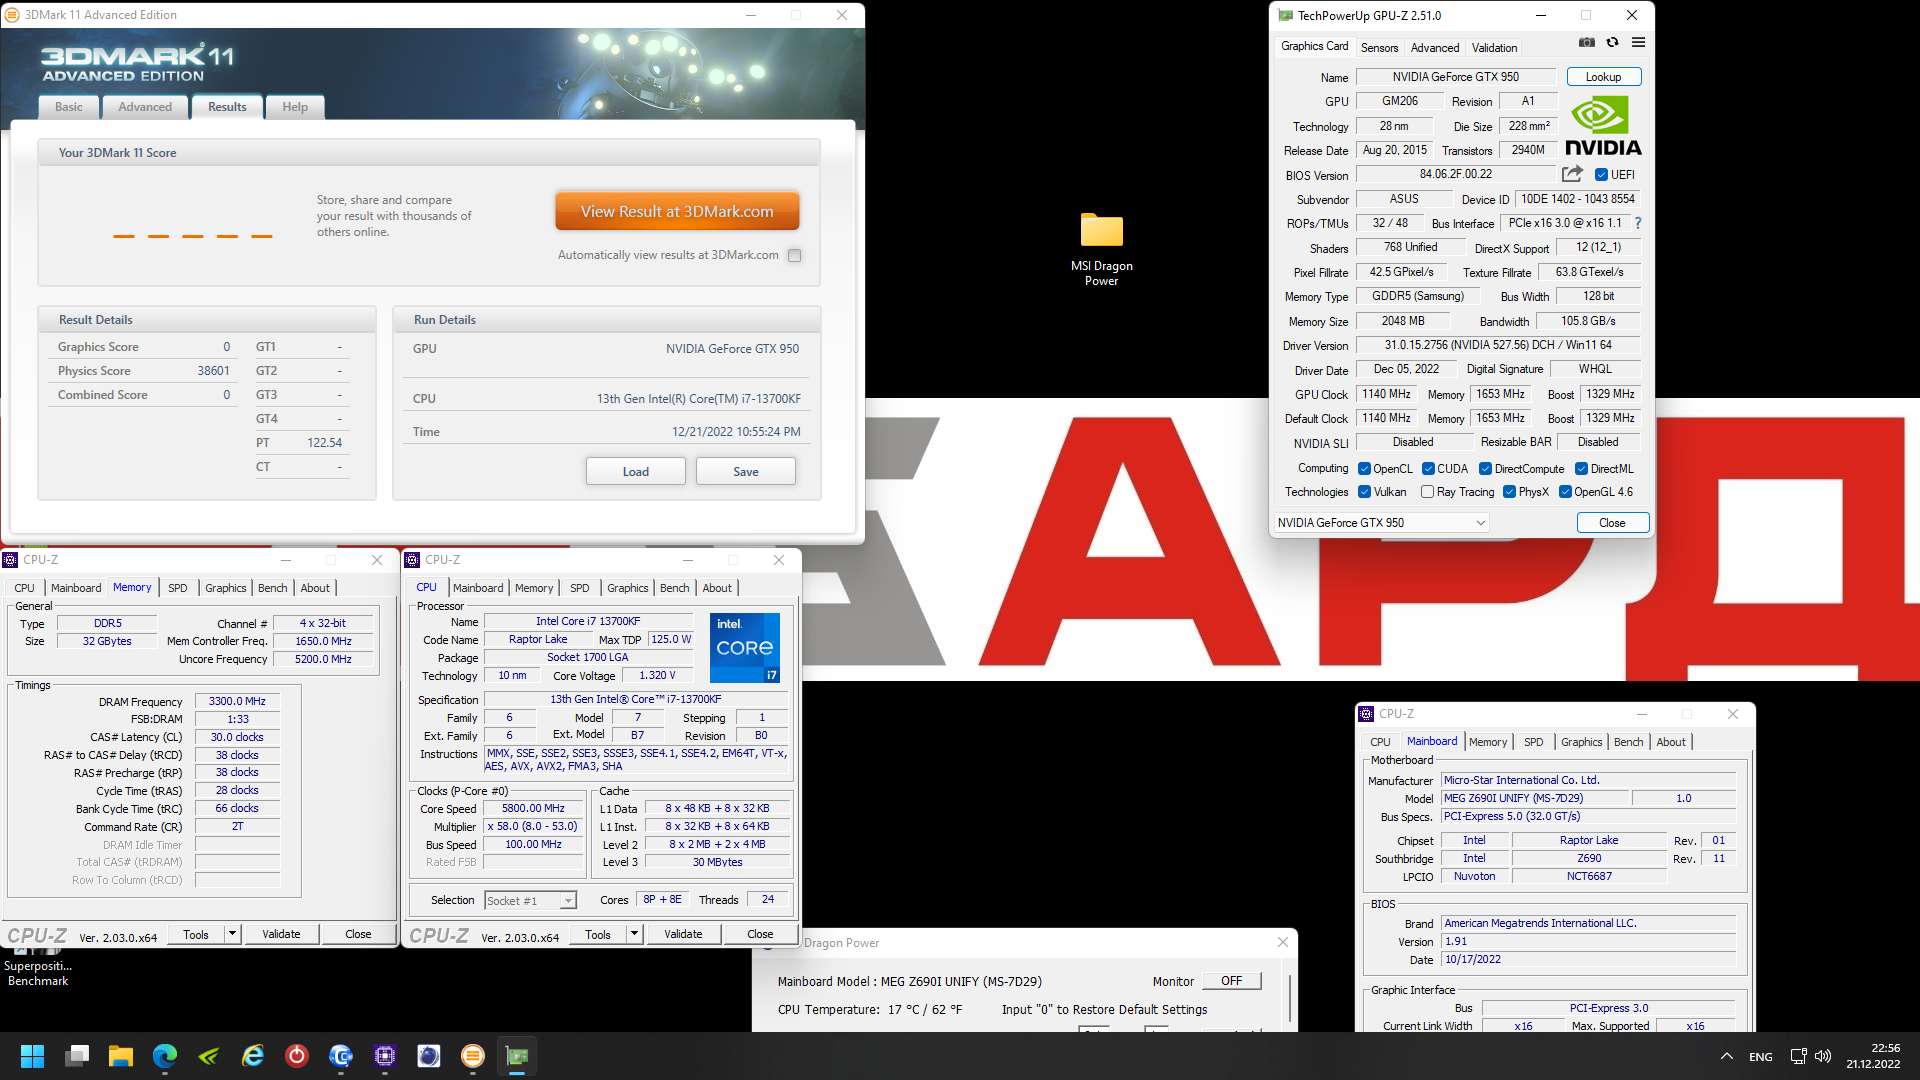1920x1080 pixels.
Task: Switch to the Sensors tab in GPU-Z
Action: coord(1379,48)
